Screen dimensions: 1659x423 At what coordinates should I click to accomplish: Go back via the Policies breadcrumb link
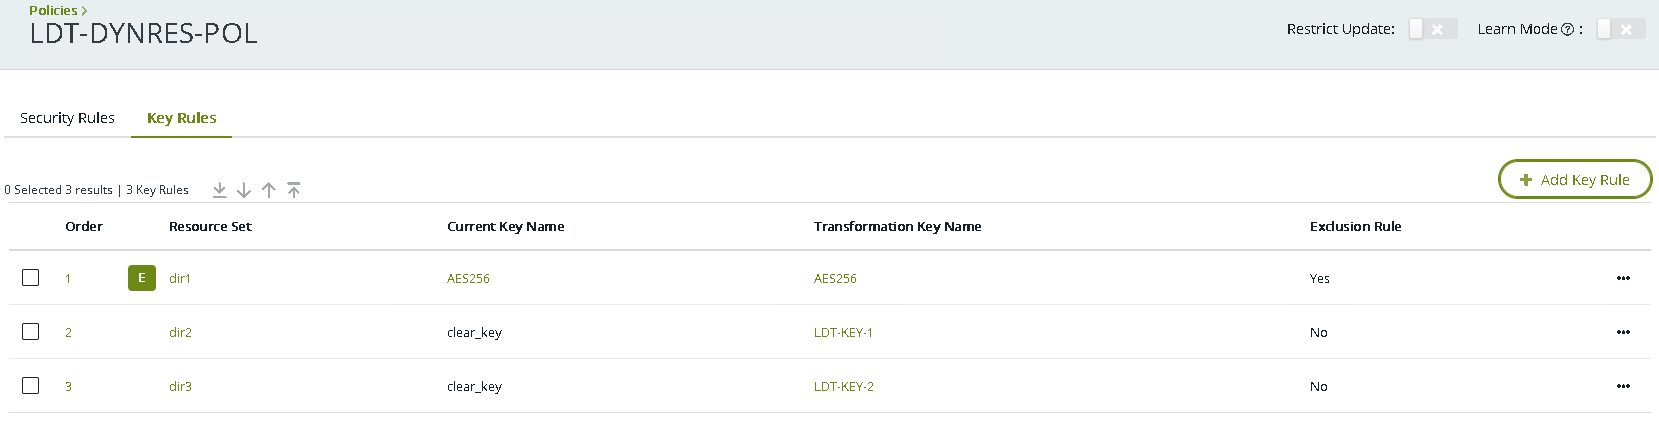coord(53,10)
